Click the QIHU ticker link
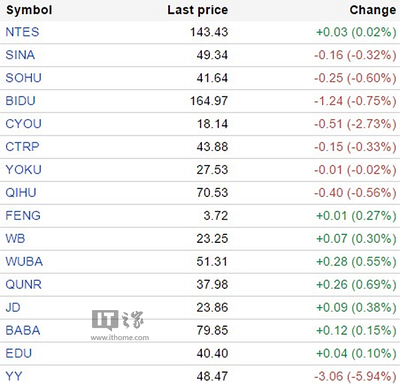The image size is (400, 384). (21, 193)
